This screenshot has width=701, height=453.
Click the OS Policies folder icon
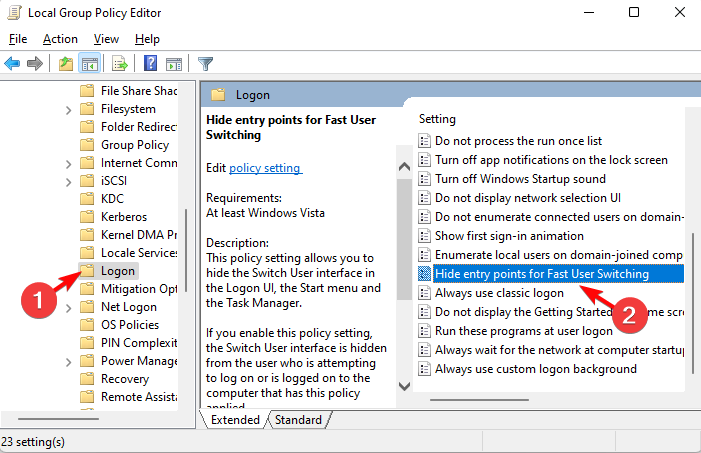(87, 325)
